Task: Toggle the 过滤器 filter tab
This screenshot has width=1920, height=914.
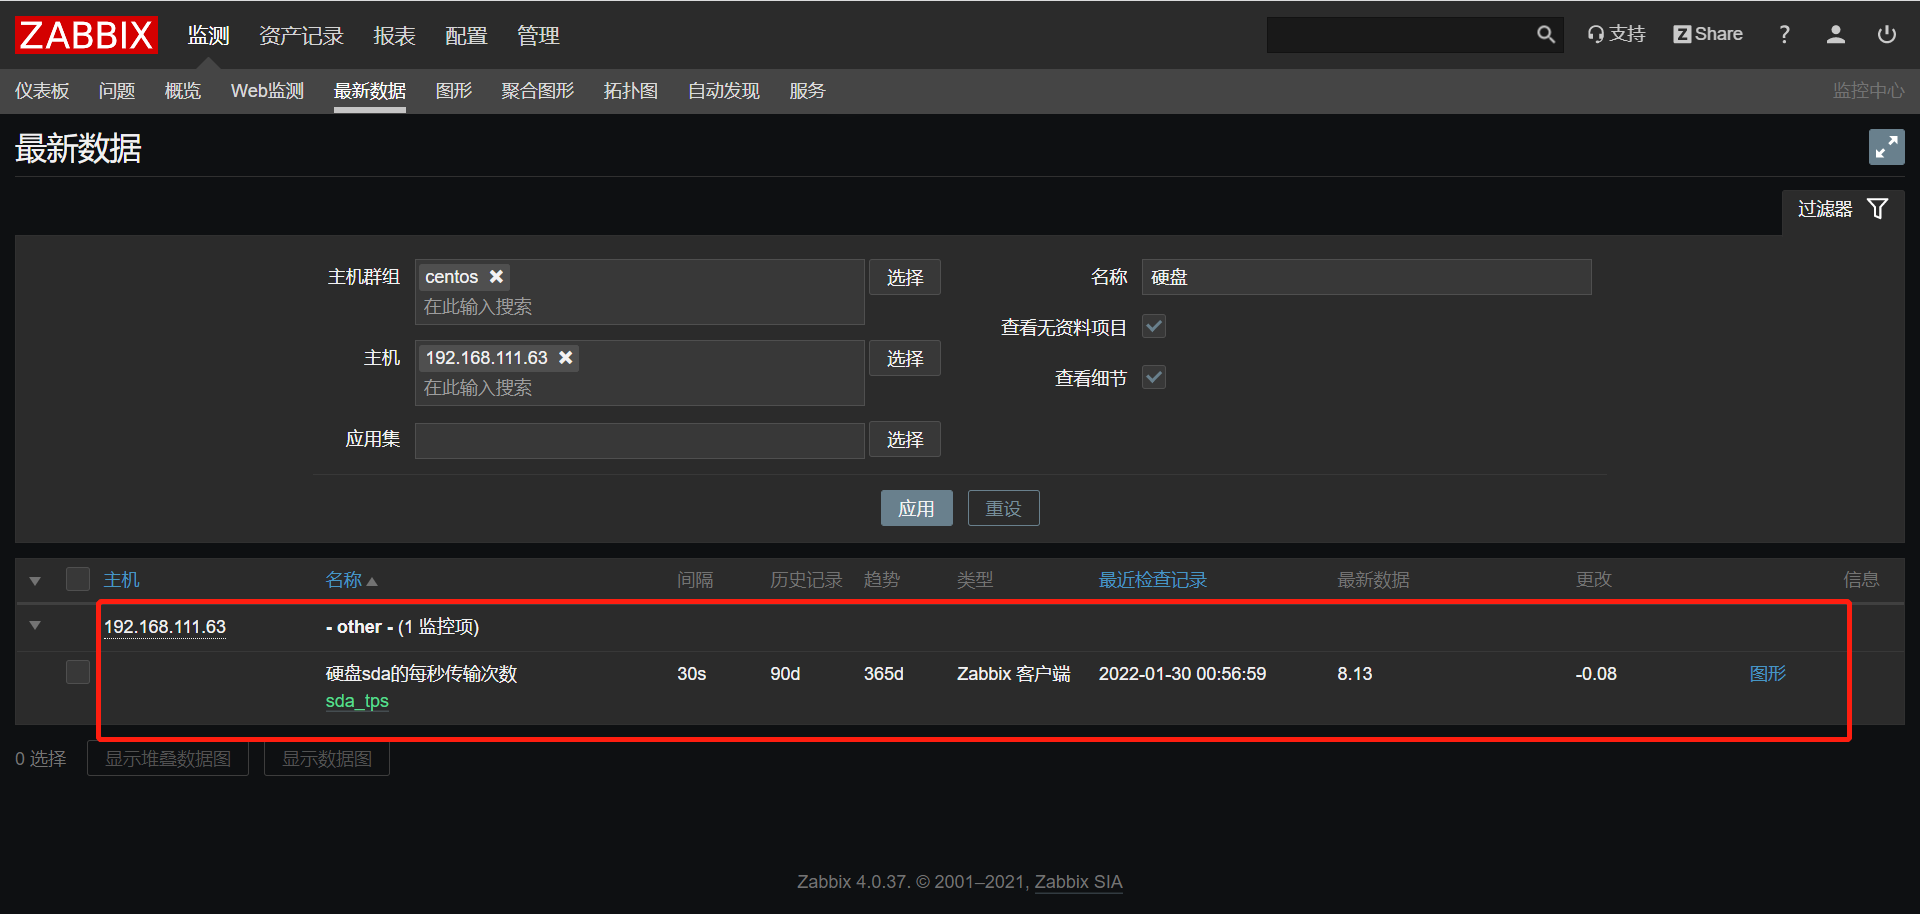Action: (x=1843, y=209)
